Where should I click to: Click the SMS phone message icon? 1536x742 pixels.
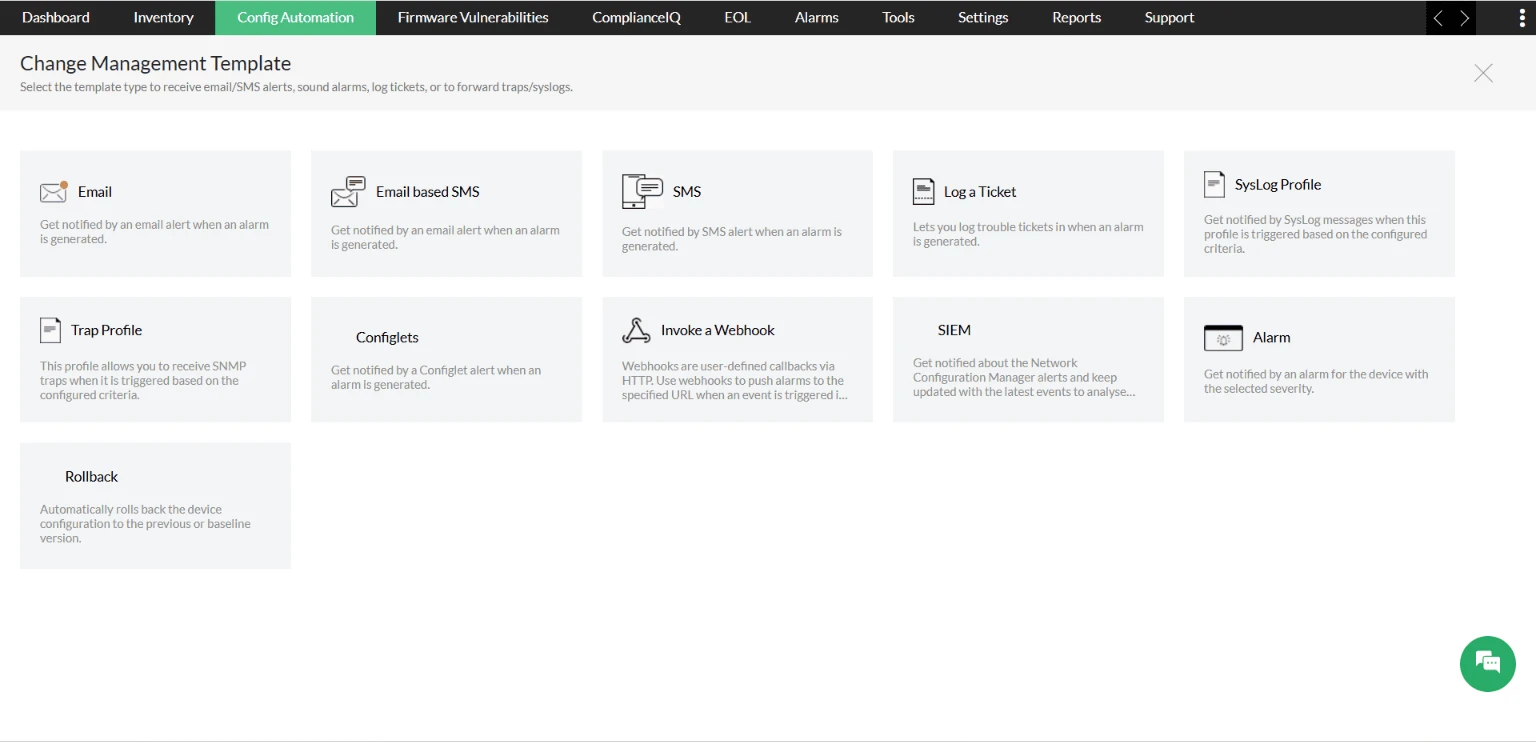[x=642, y=191]
